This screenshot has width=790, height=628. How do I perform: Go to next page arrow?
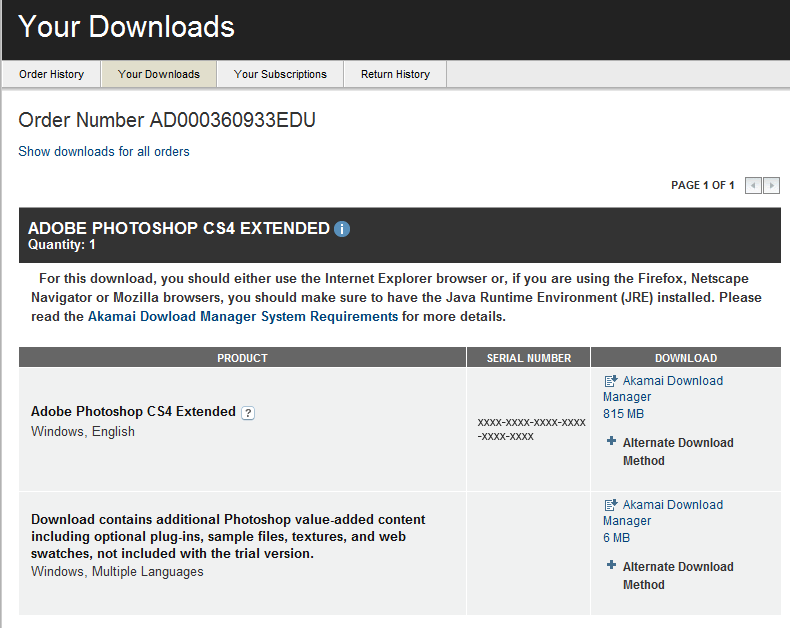pos(771,185)
